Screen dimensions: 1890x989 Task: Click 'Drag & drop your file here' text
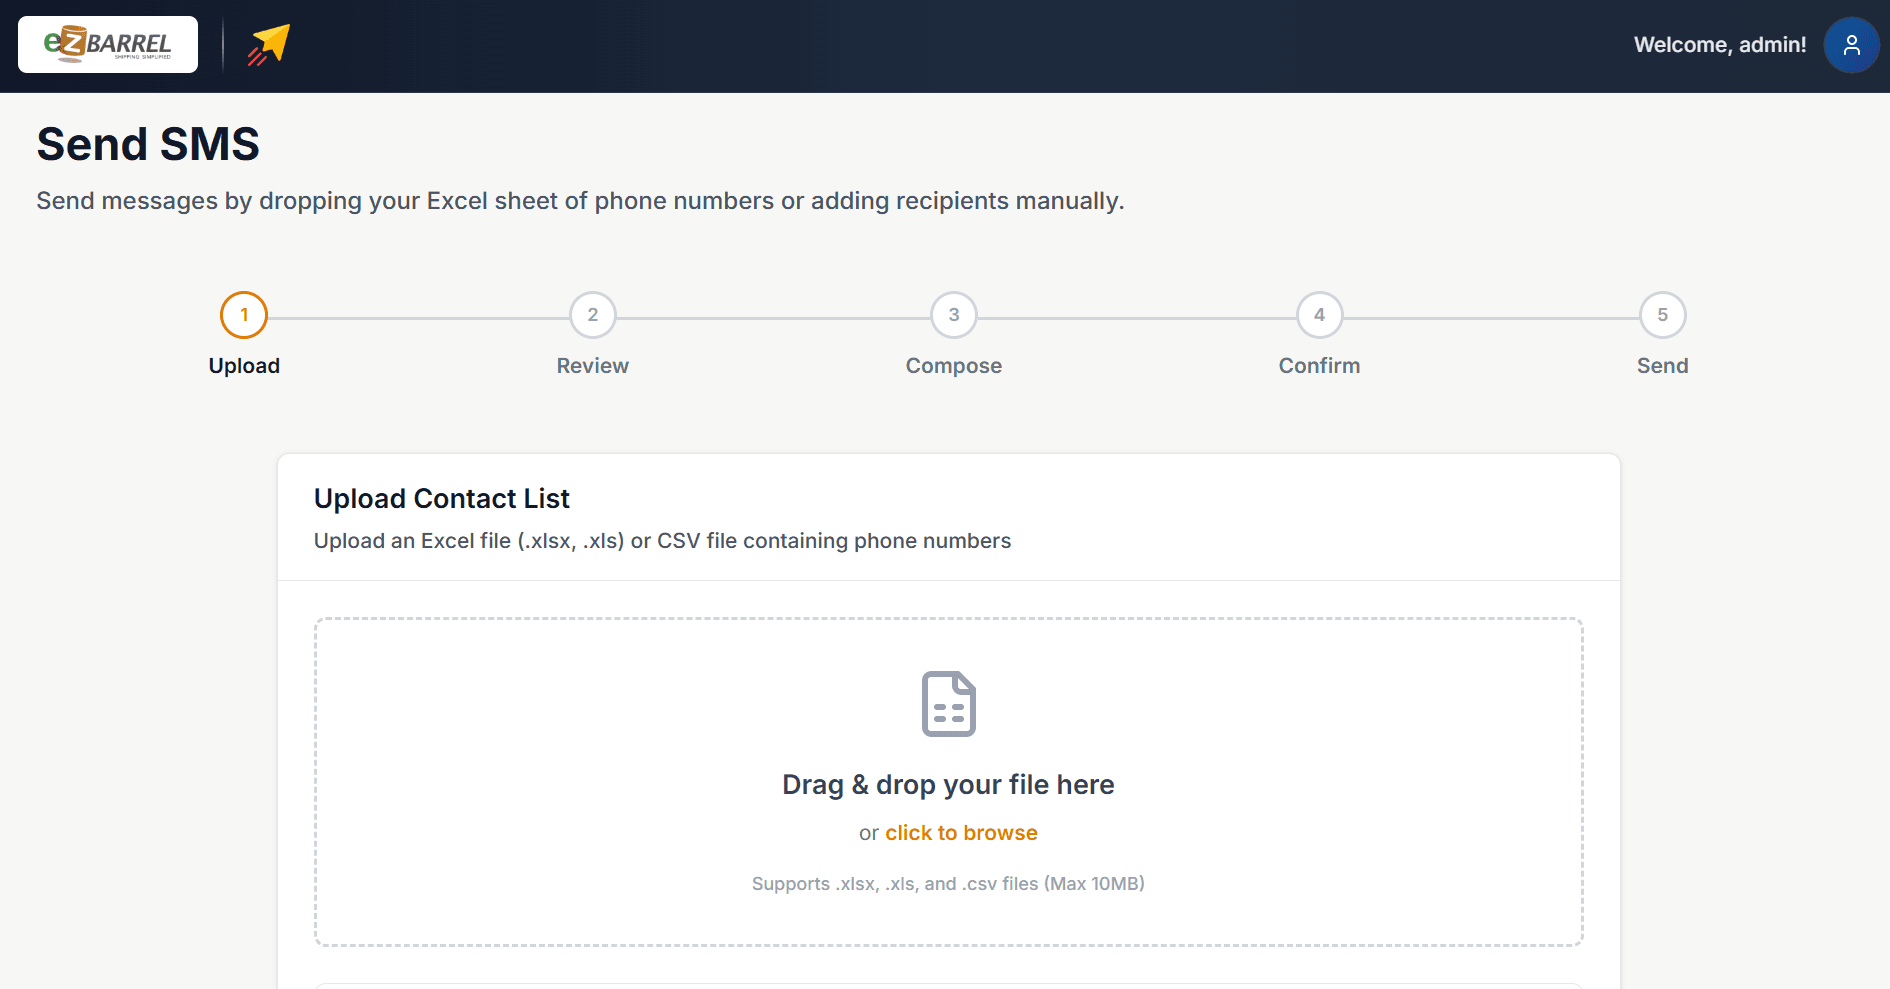point(948,785)
